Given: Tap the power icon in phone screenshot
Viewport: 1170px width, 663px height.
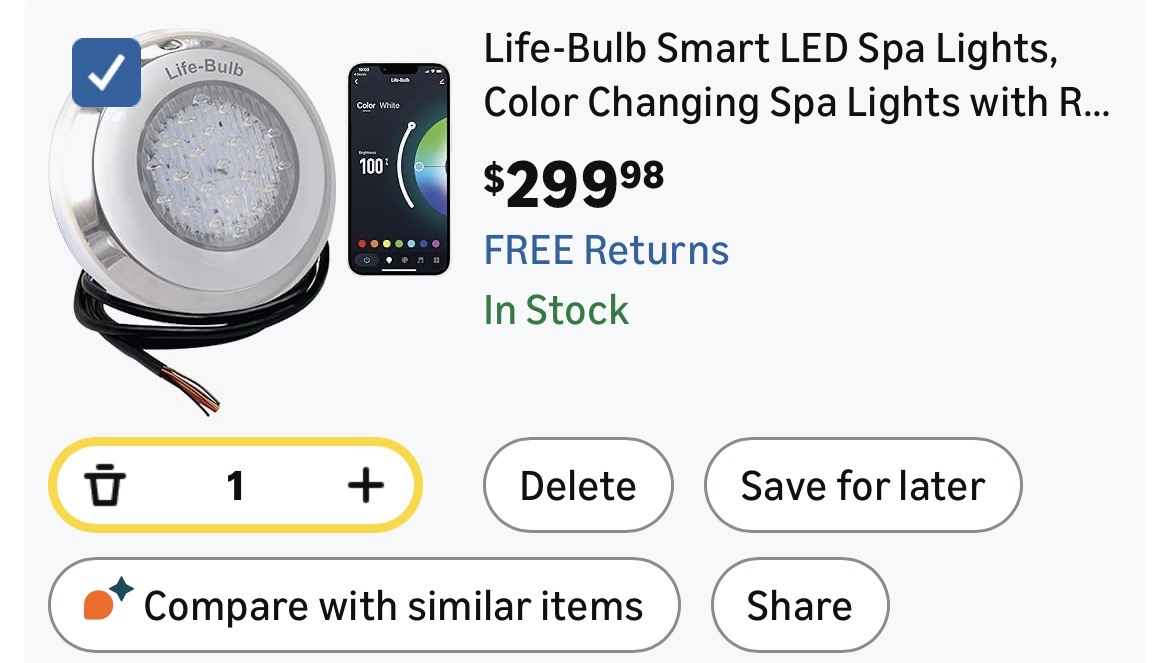Looking at the screenshot, I should (x=367, y=260).
